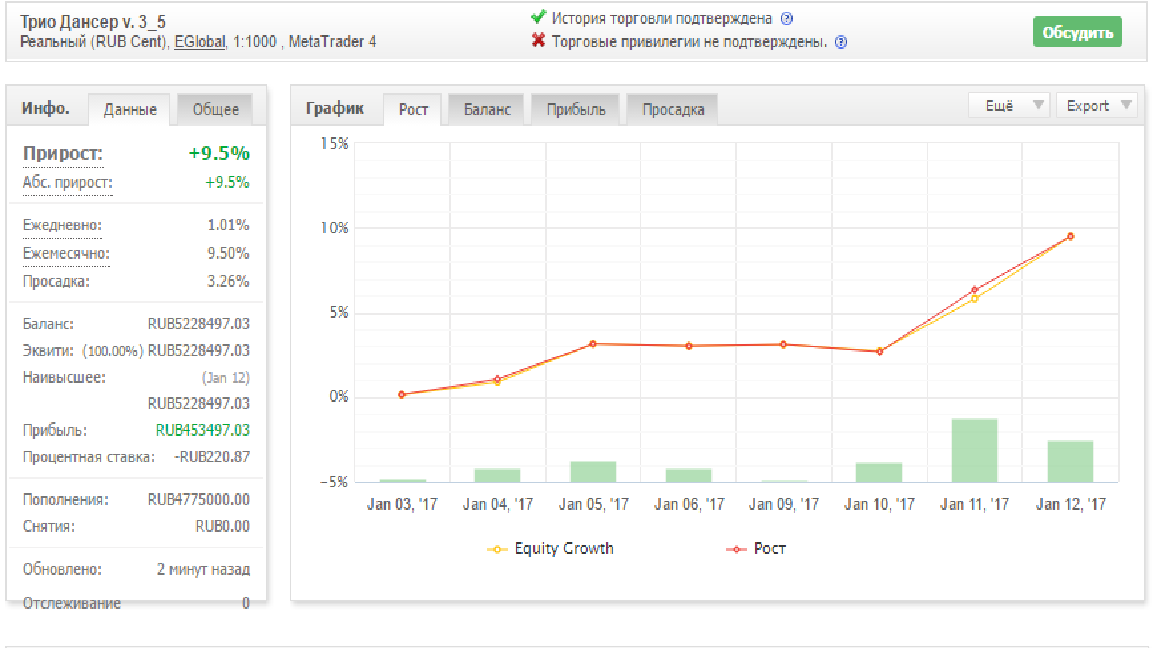The width and height of the screenshot is (1152, 648).
Task: Open help icon beside trading privileges
Action: (841, 42)
